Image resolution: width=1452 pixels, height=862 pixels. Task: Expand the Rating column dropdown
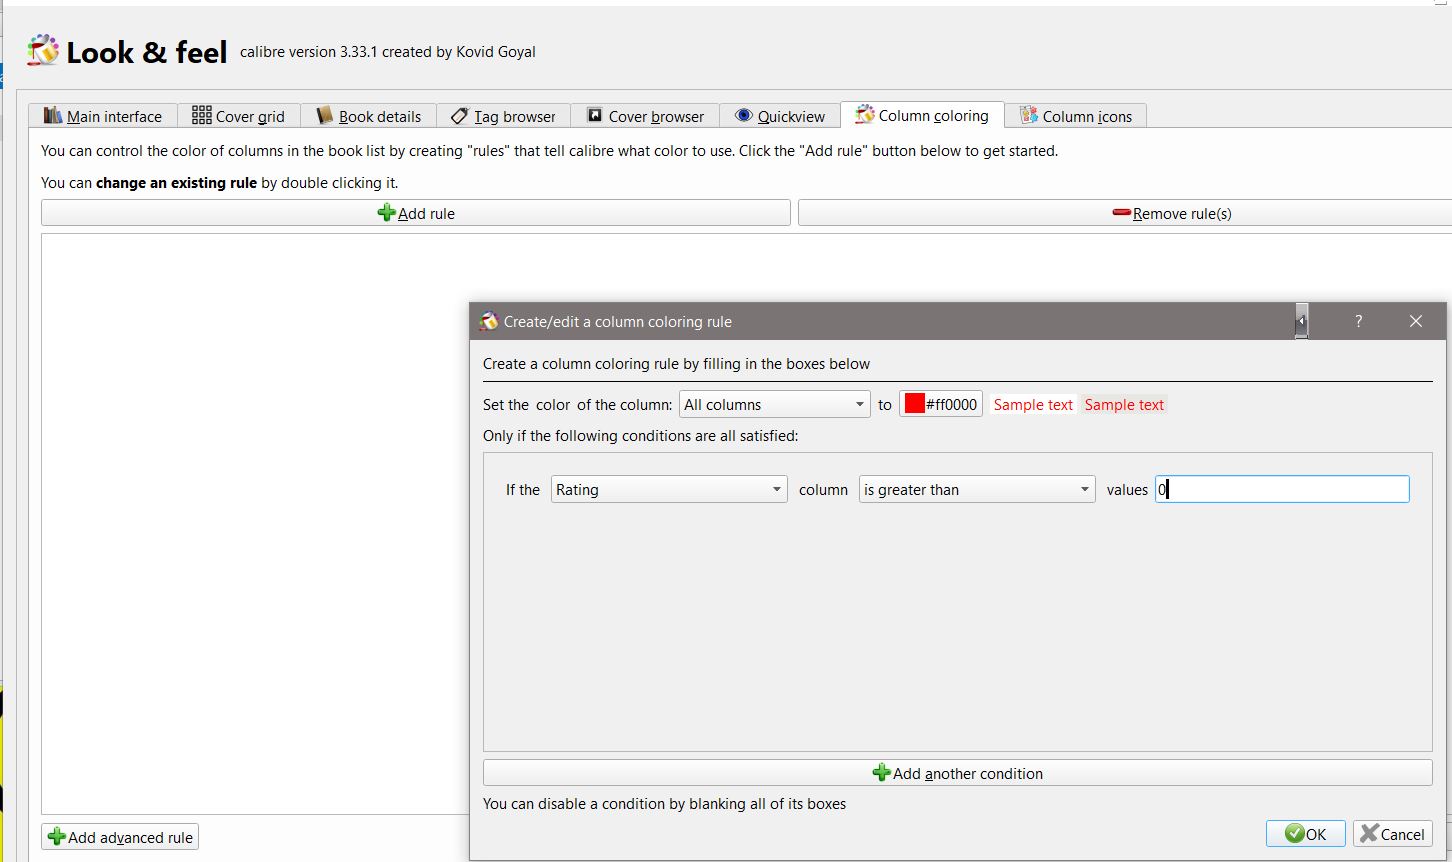tap(669, 490)
